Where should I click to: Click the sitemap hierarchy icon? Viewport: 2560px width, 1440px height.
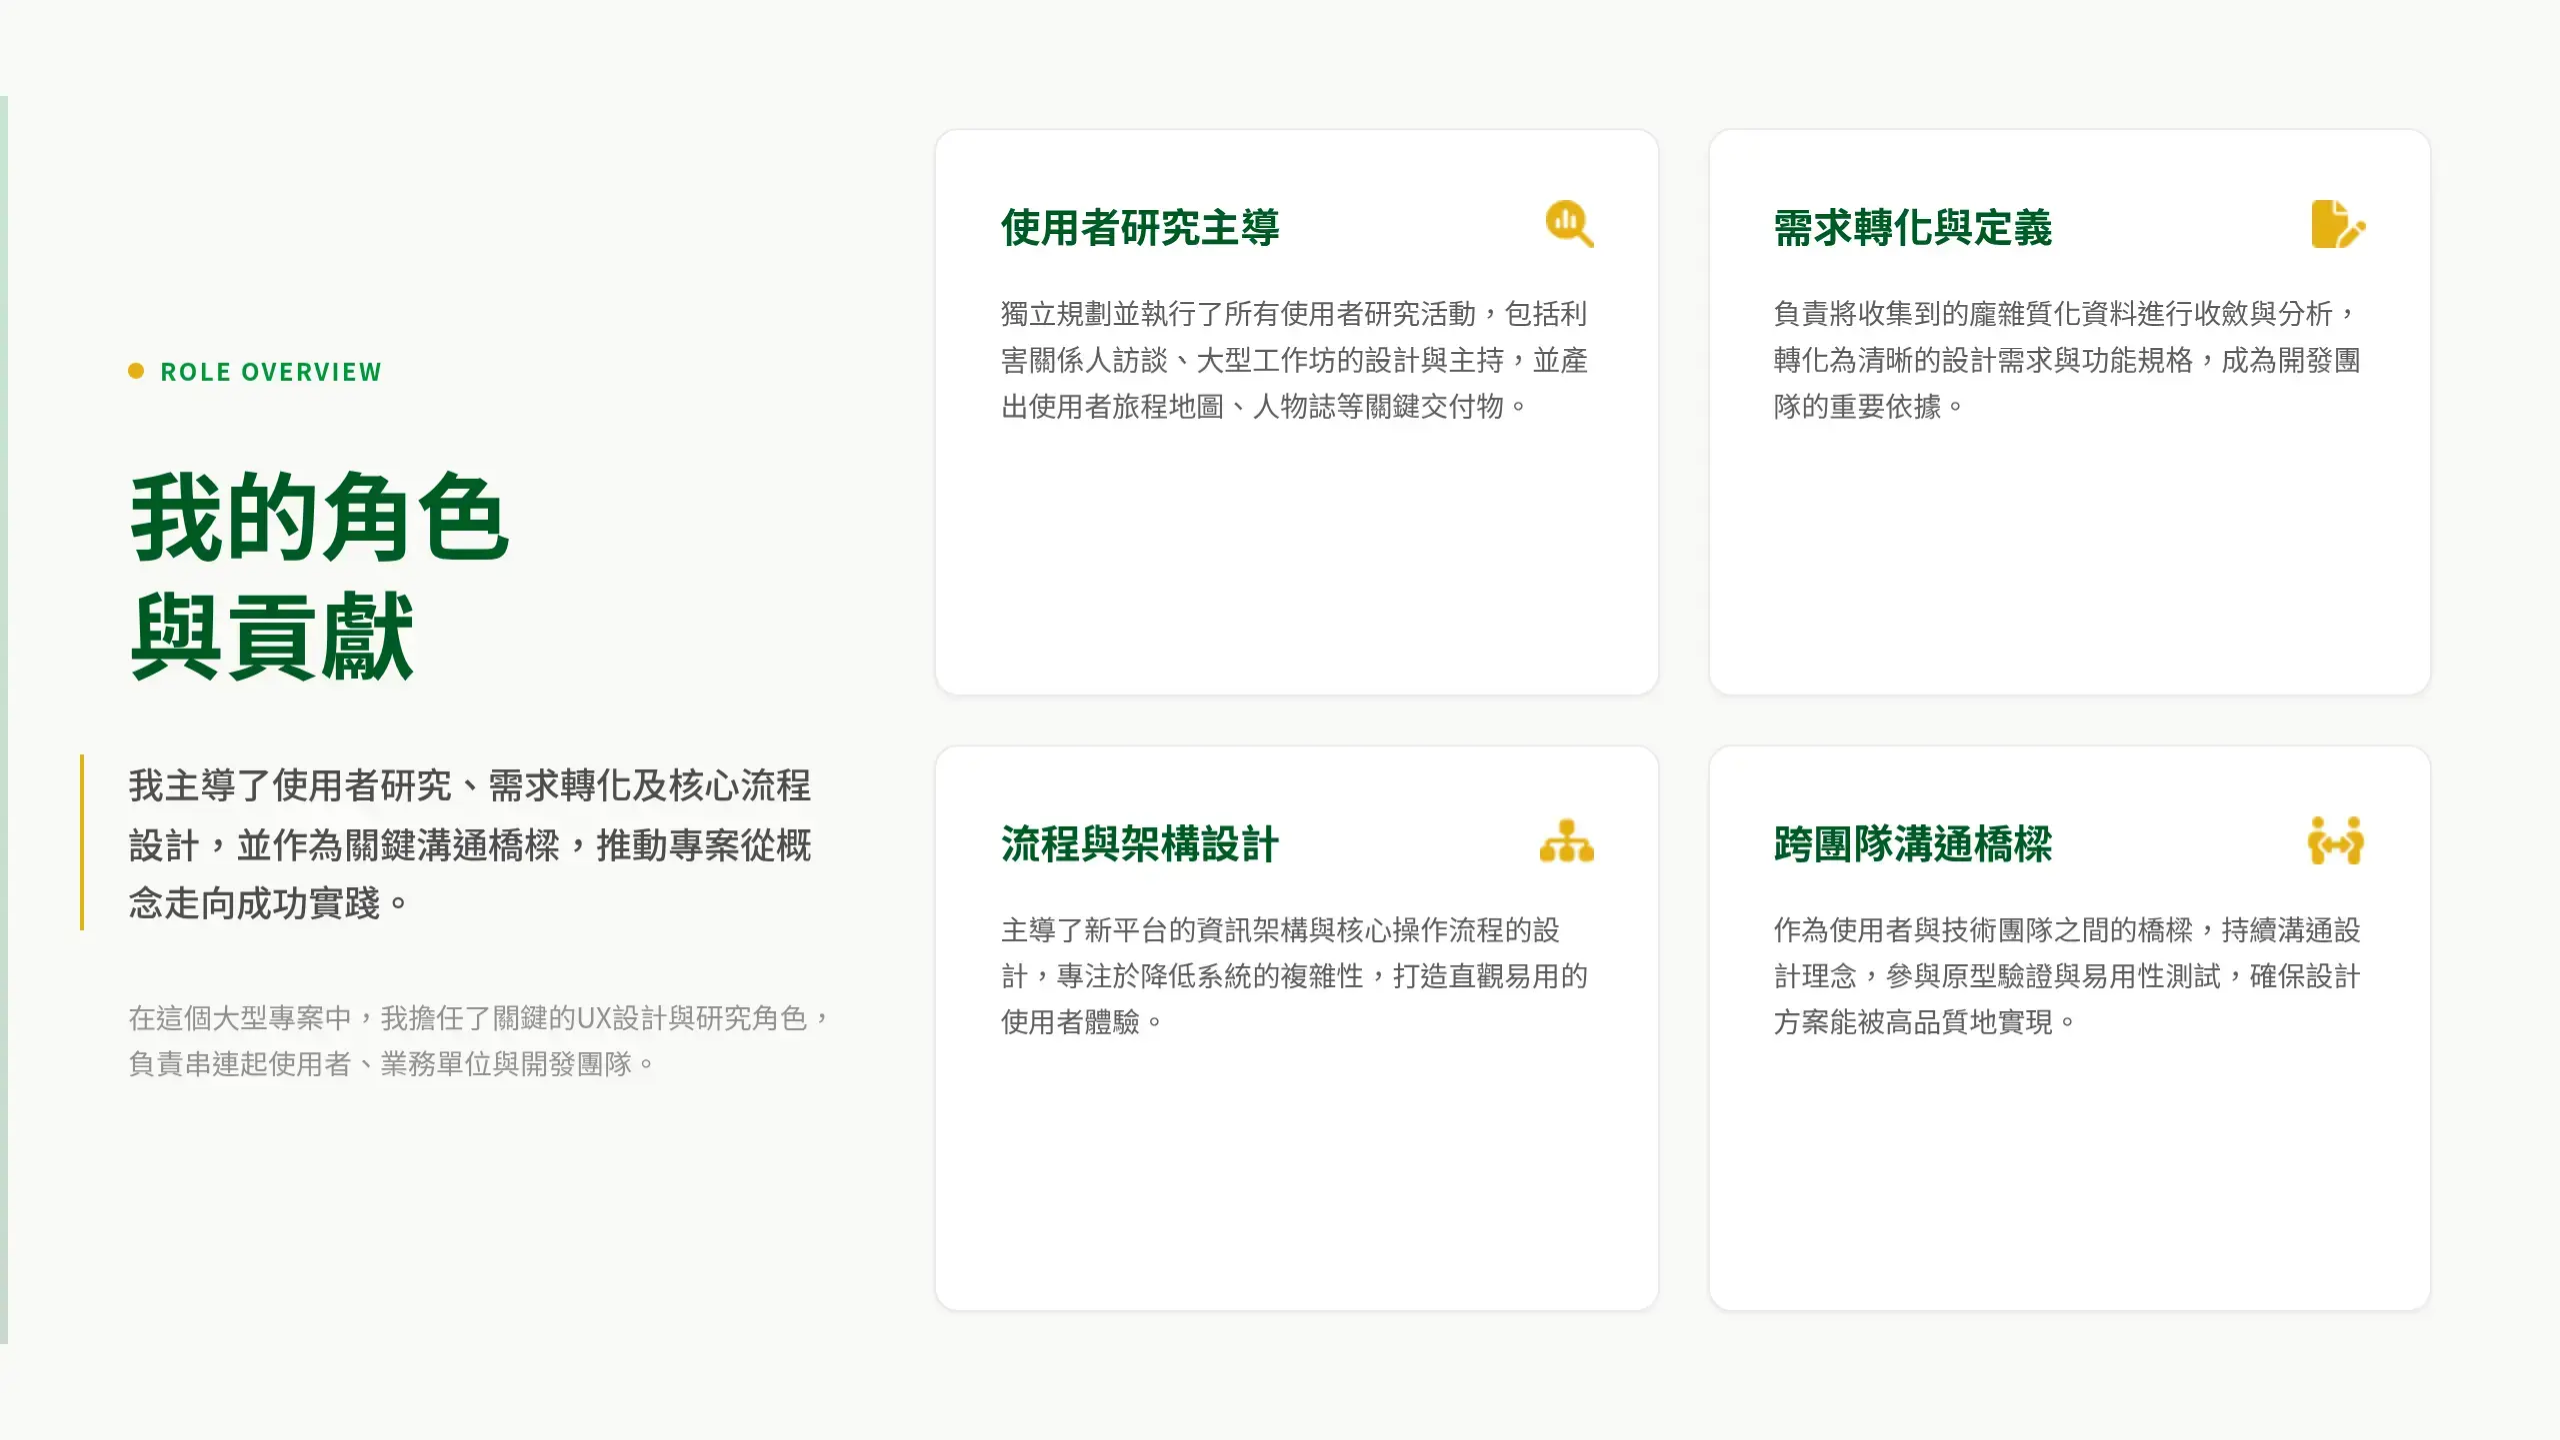(1566, 842)
